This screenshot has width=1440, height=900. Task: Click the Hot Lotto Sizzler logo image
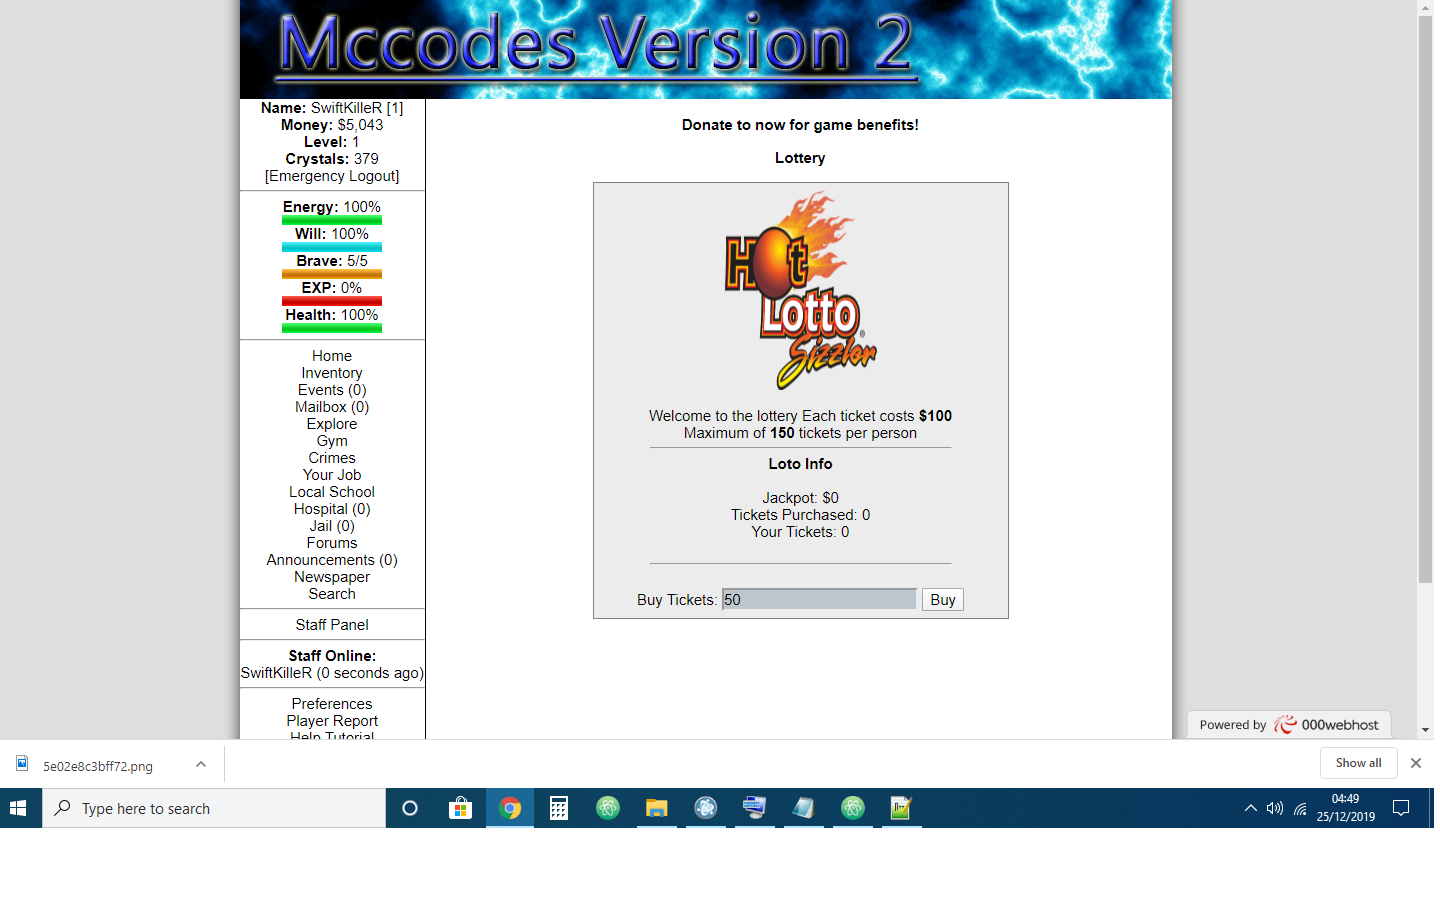tap(800, 290)
